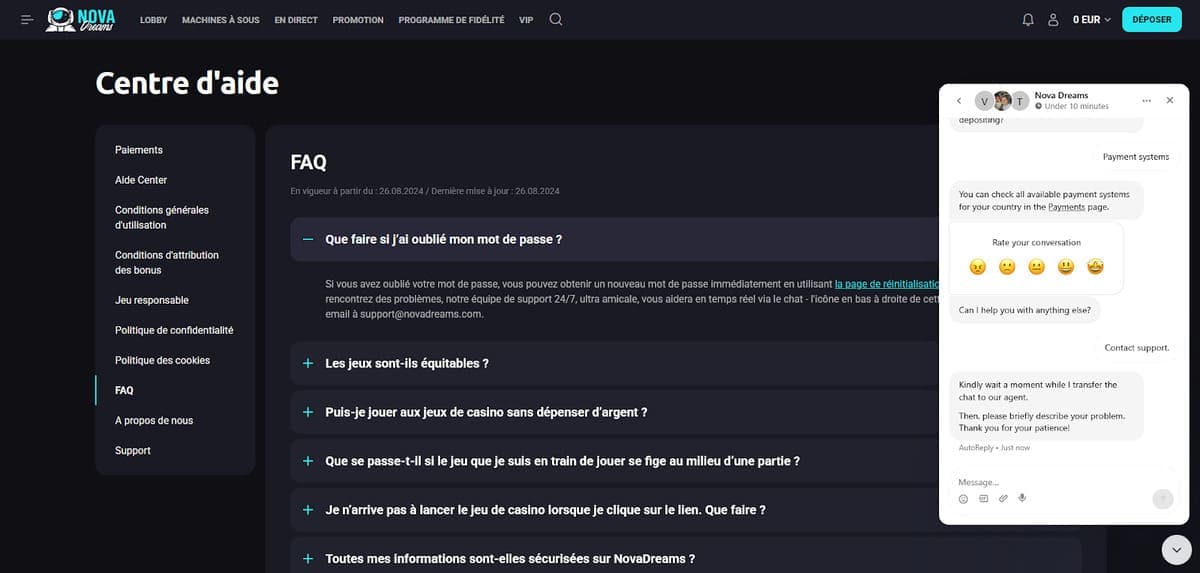
Task: Rate conversation with the star-eyes emoji
Action: (1095, 267)
